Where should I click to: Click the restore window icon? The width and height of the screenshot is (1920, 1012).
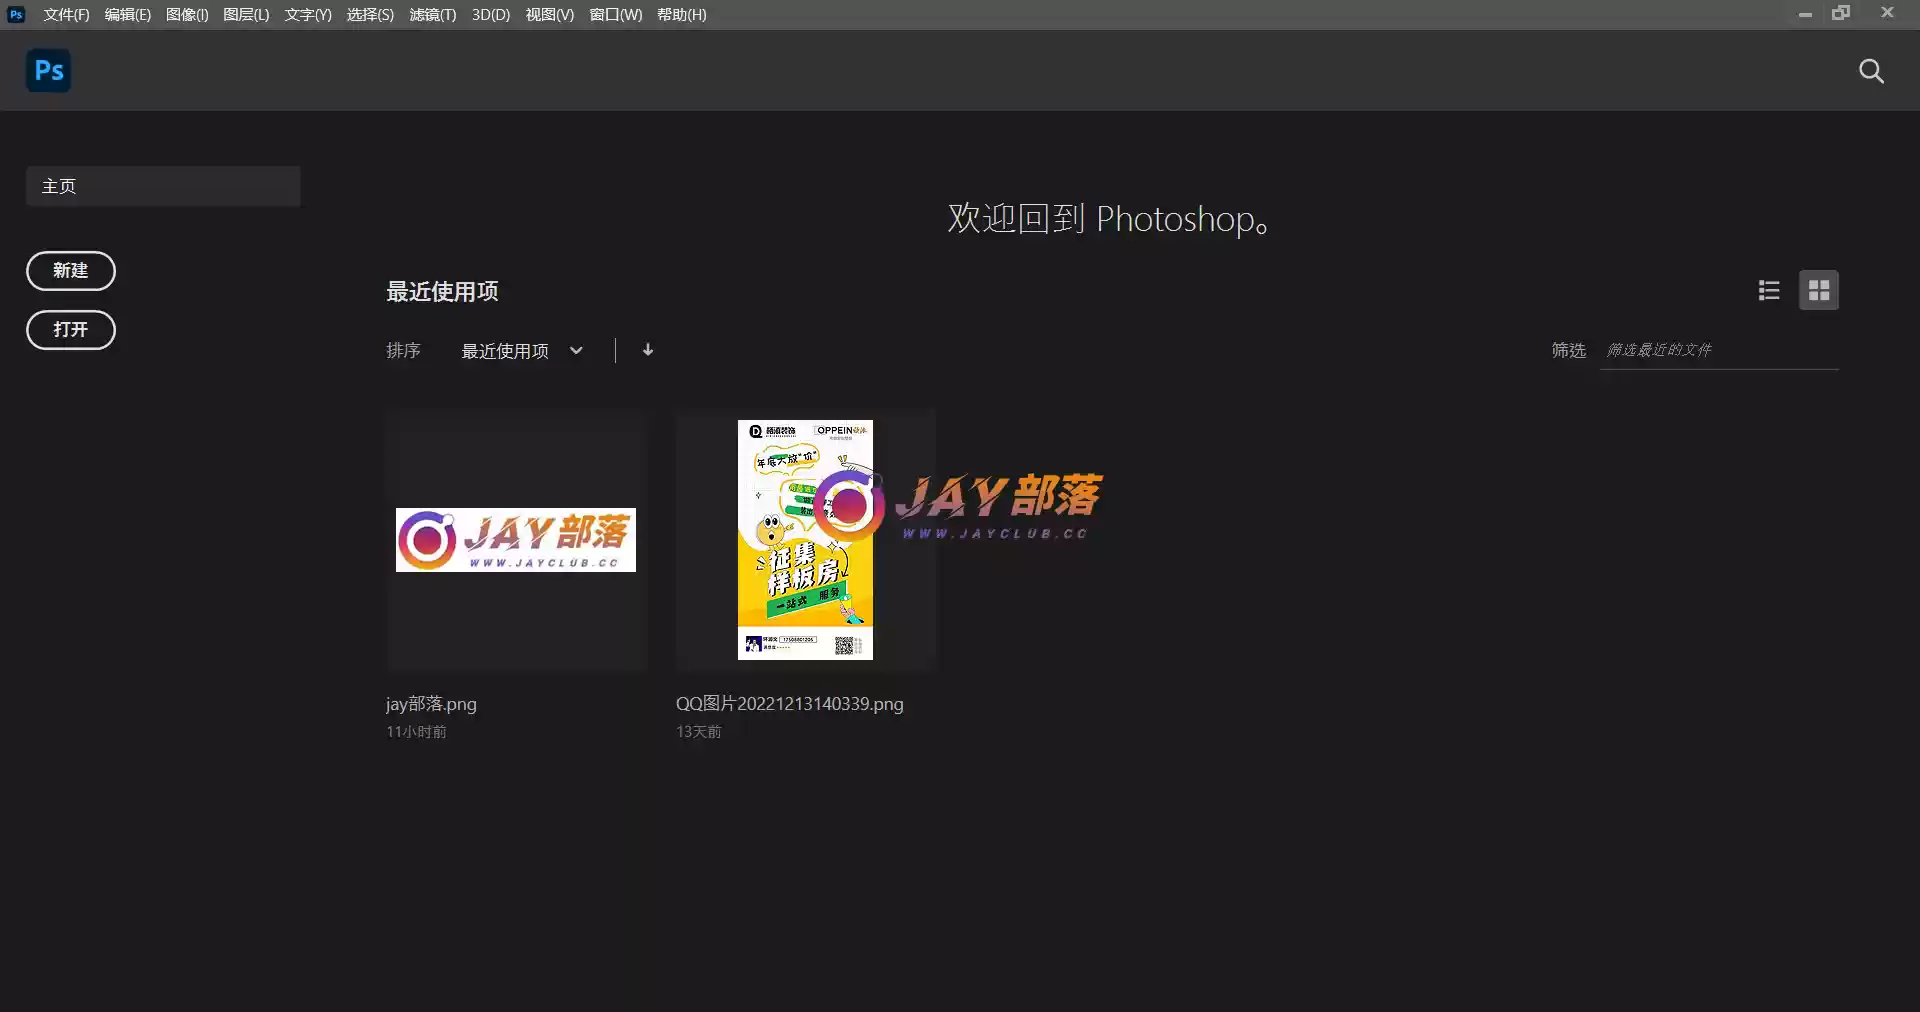tap(1843, 14)
